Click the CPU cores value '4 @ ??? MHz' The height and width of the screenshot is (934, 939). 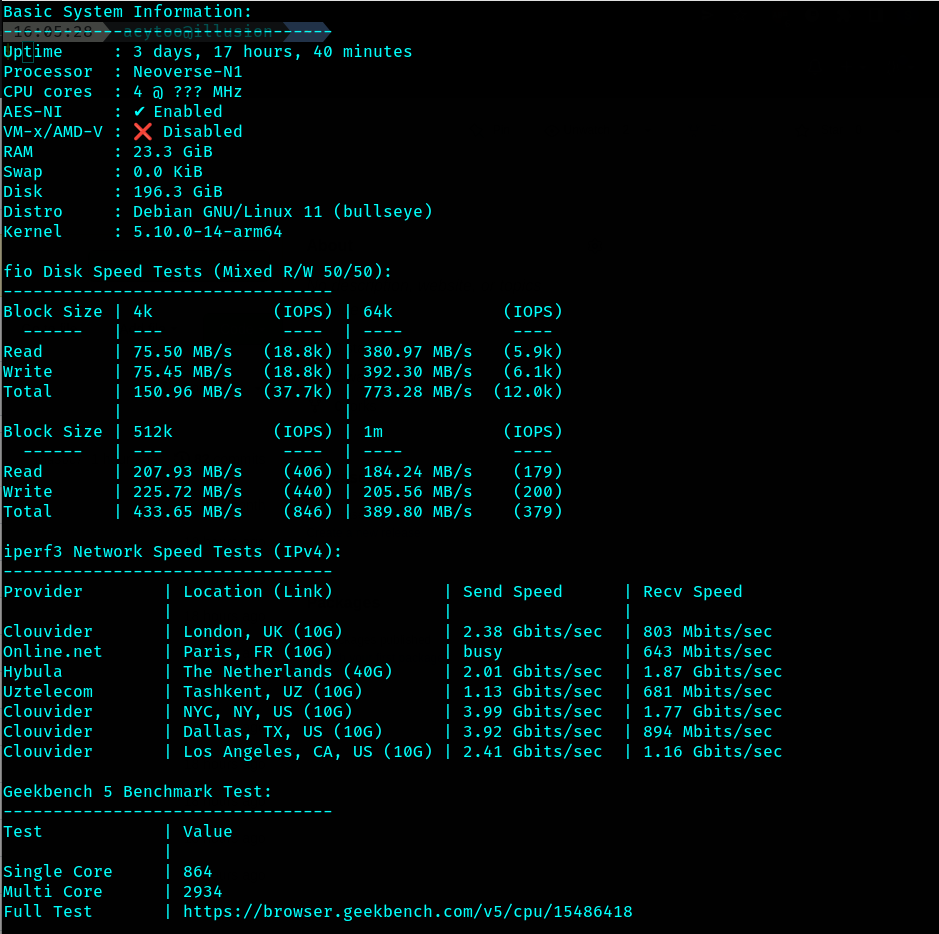(x=187, y=92)
